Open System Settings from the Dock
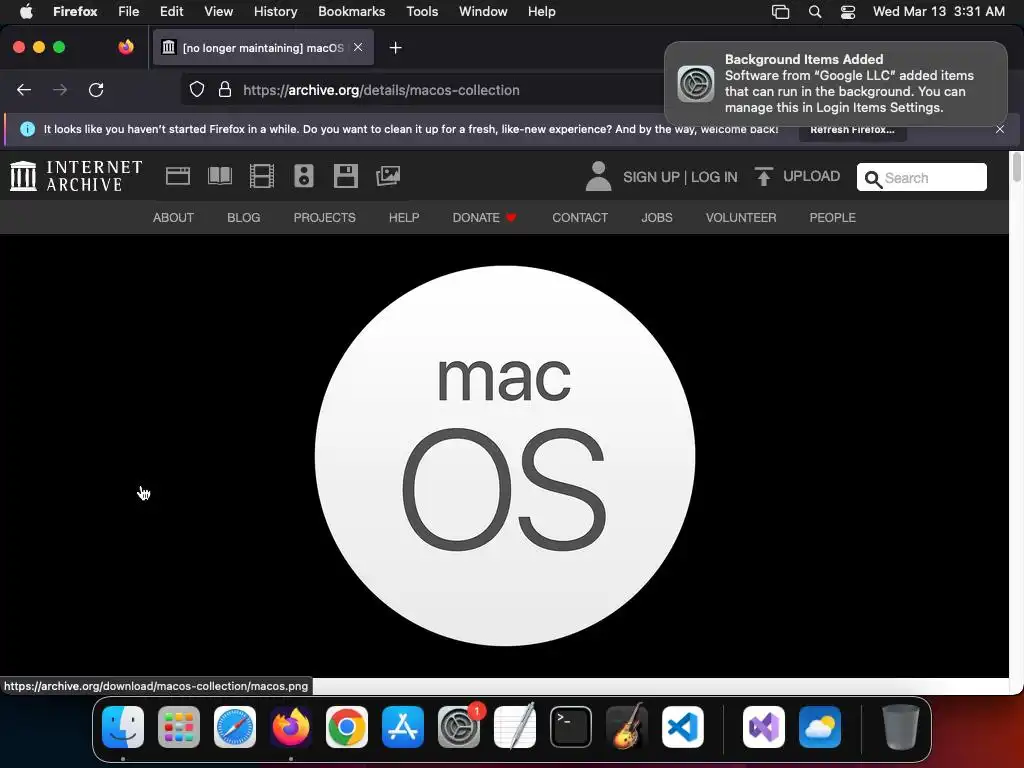This screenshot has width=1024, height=768. [x=459, y=727]
